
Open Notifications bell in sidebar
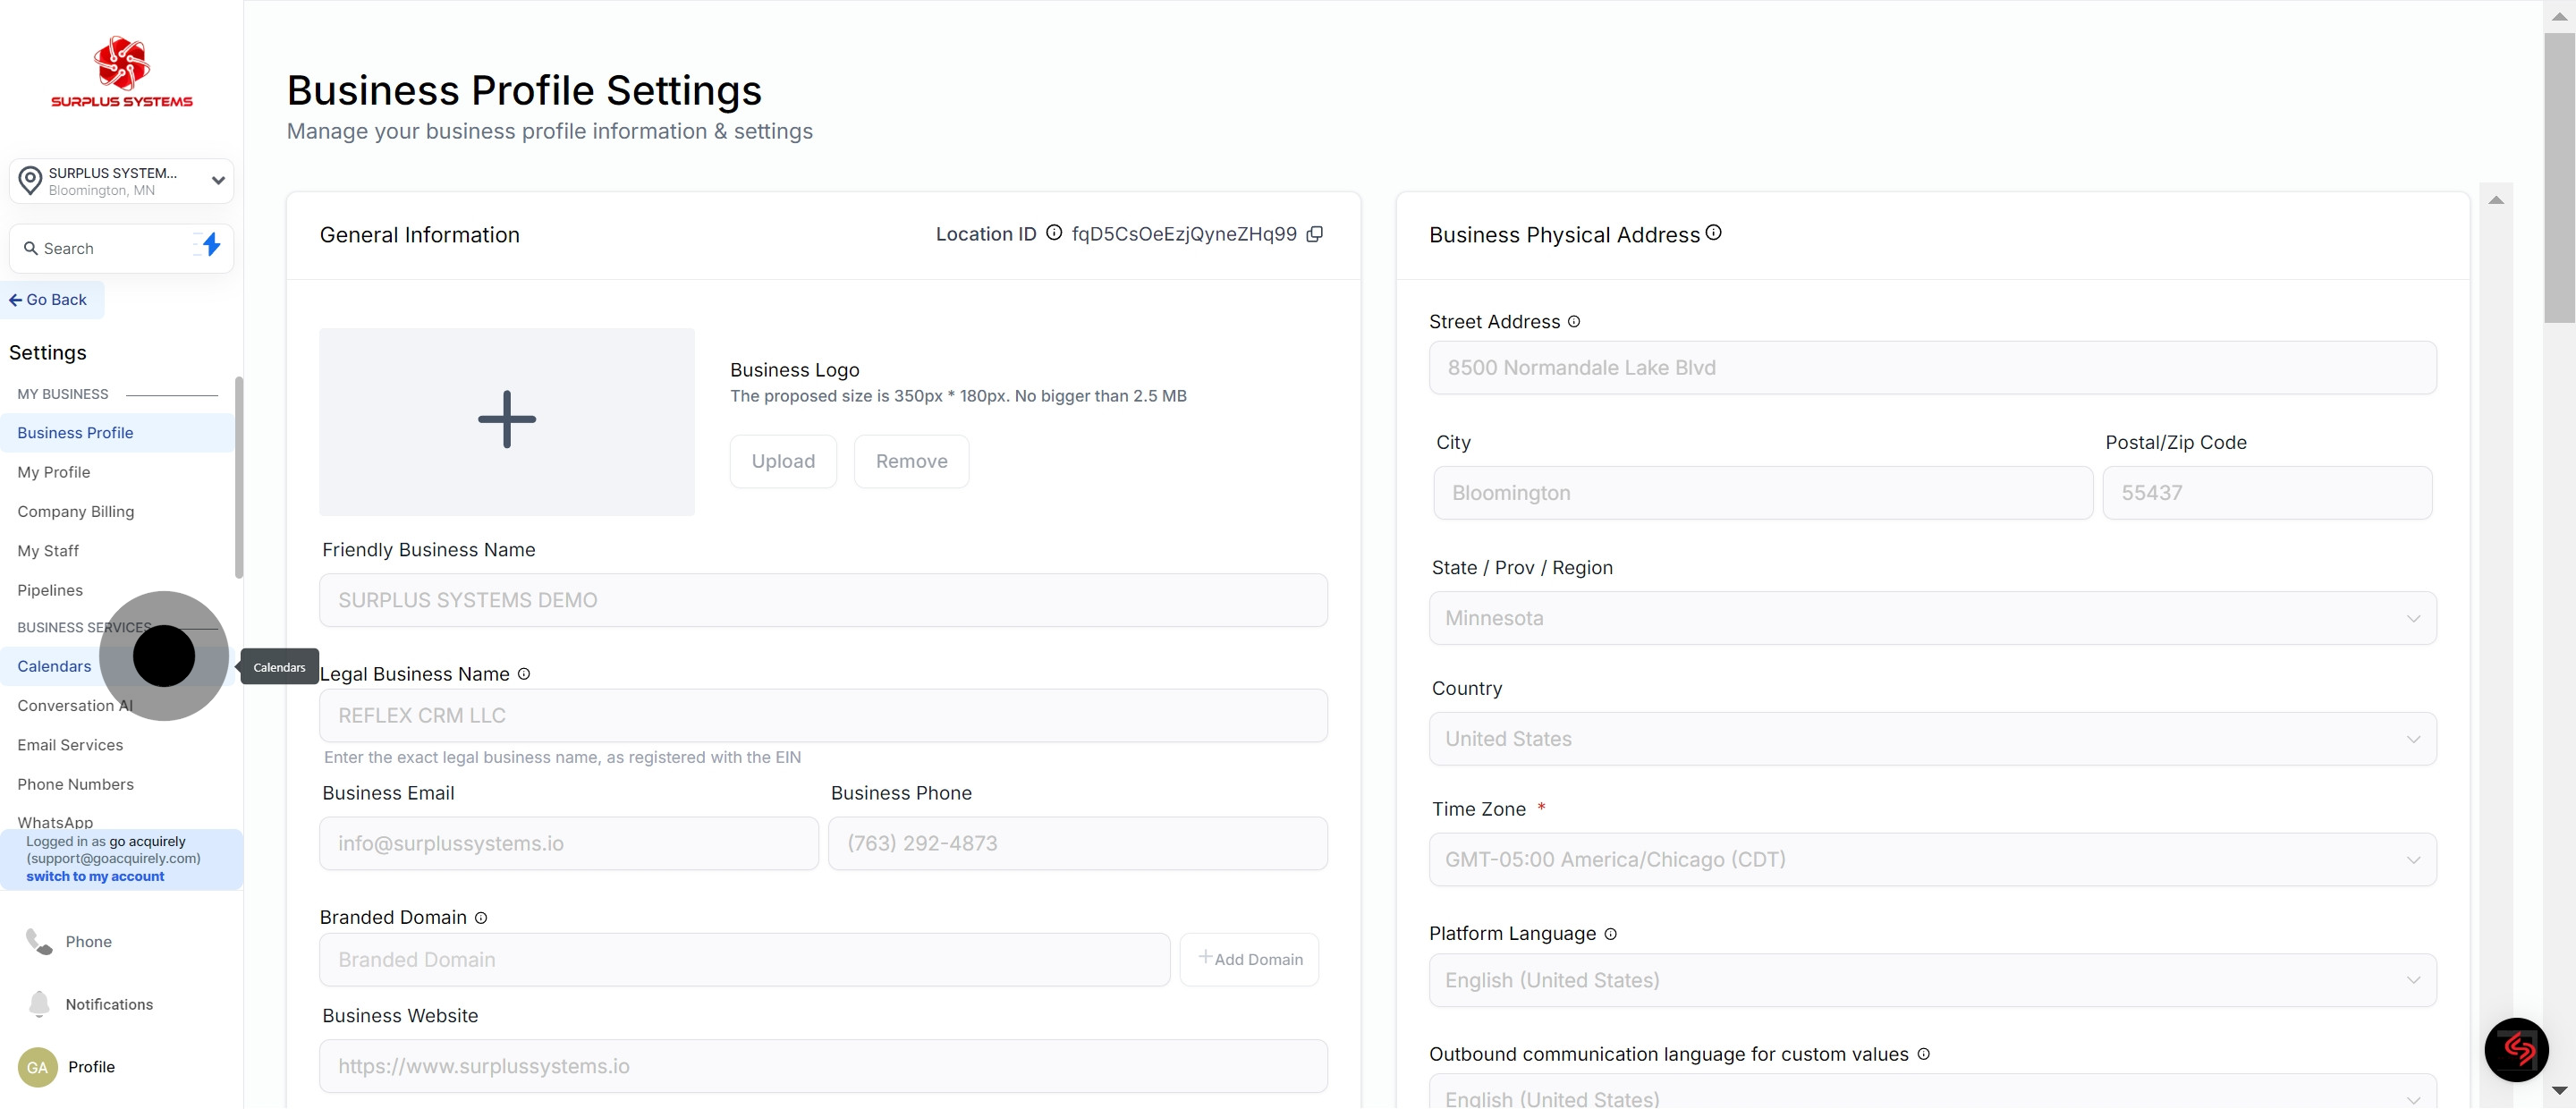point(39,1004)
